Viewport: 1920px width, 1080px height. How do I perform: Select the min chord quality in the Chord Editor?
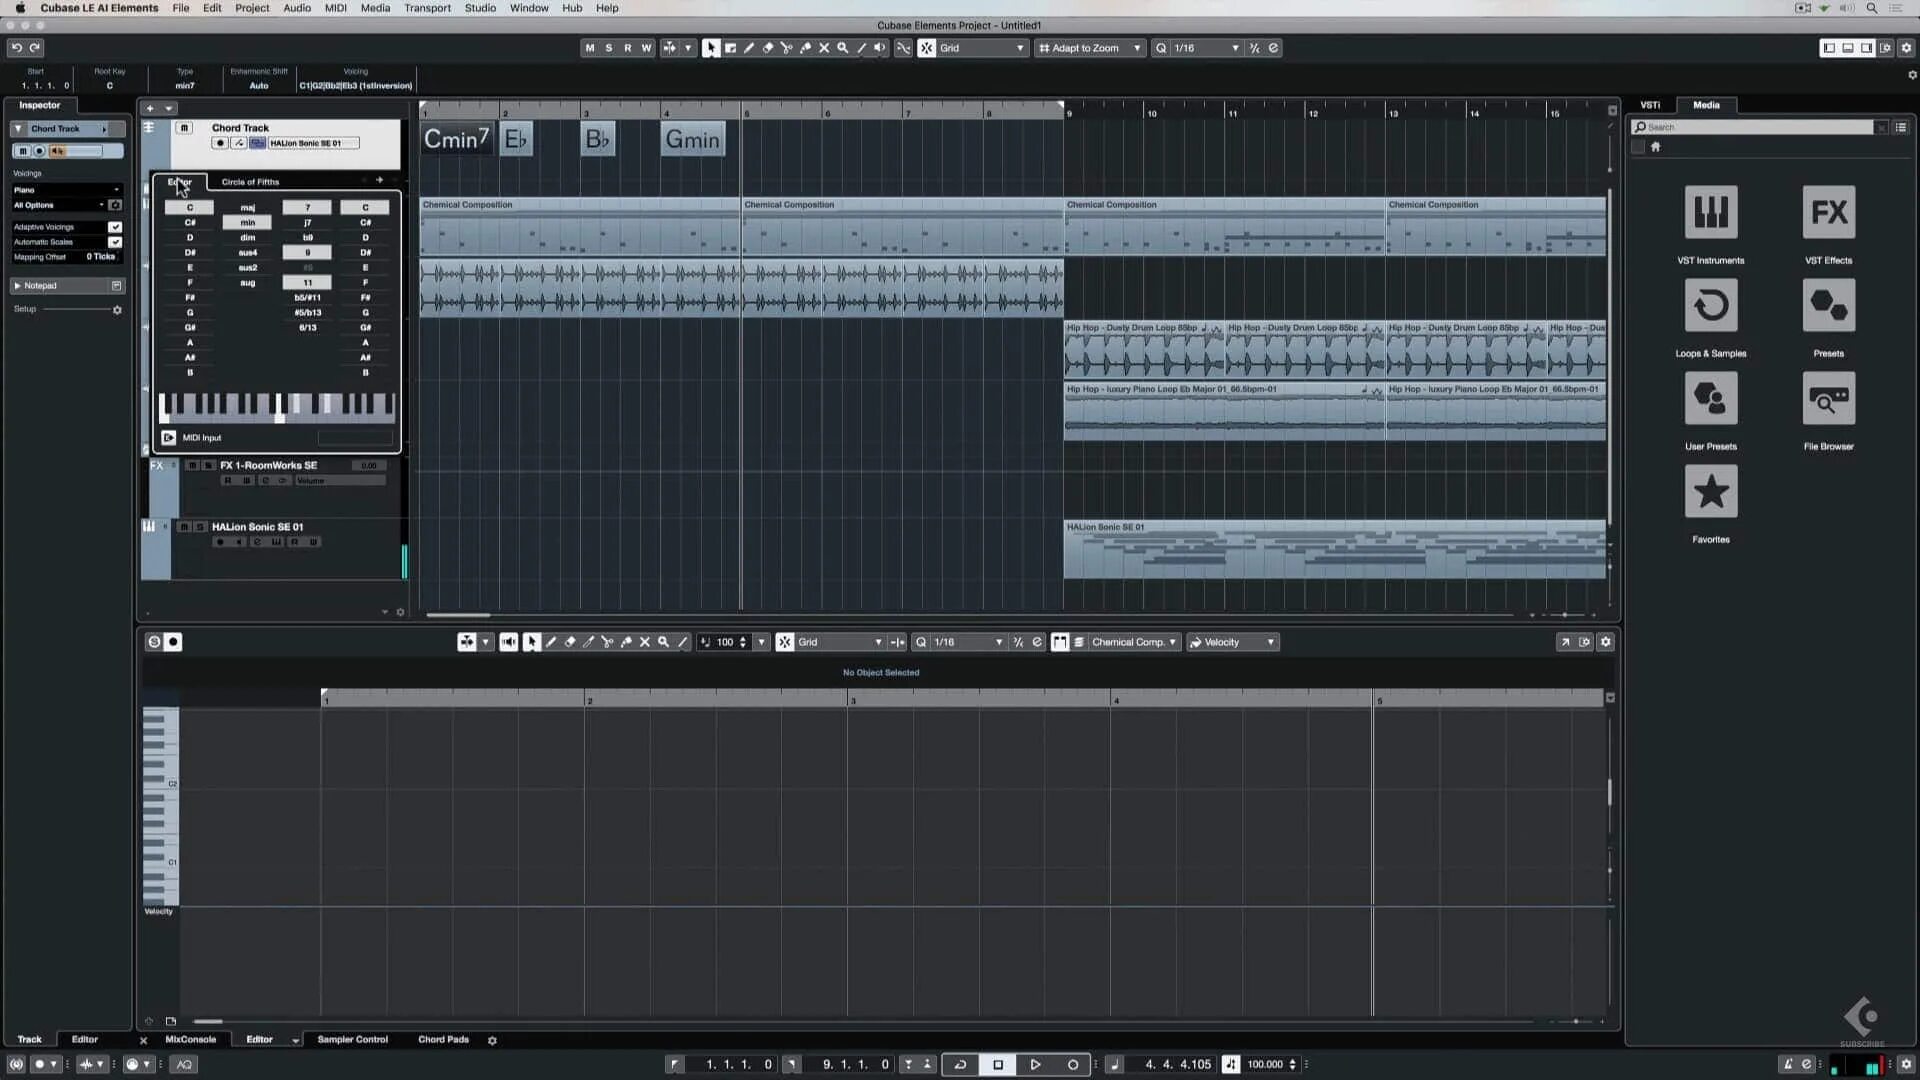(247, 222)
